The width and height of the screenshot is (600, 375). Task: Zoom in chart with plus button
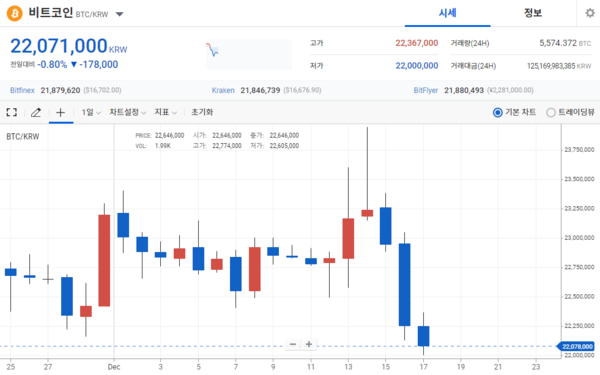tap(309, 344)
